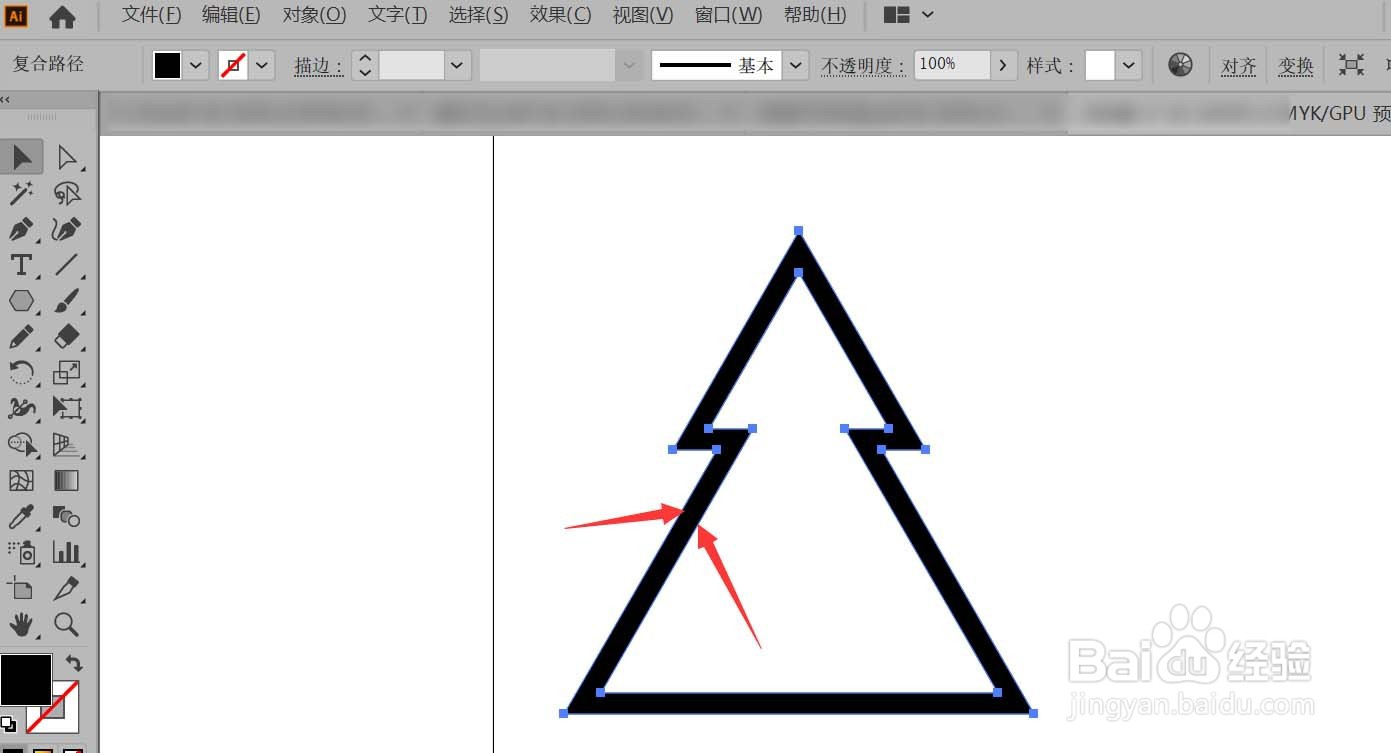Open the 文件(F) menu

tap(151, 15)
